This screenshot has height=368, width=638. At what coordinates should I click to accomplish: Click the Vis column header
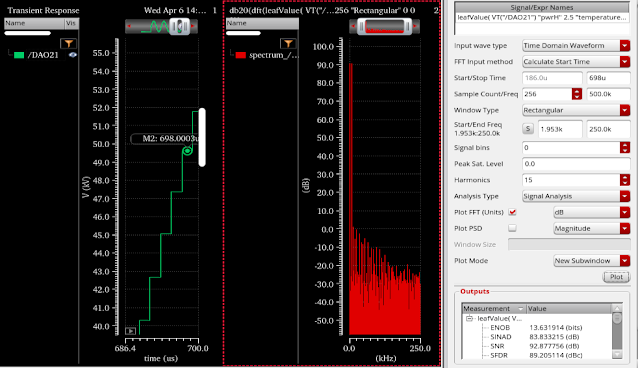(x=71, y=23)
